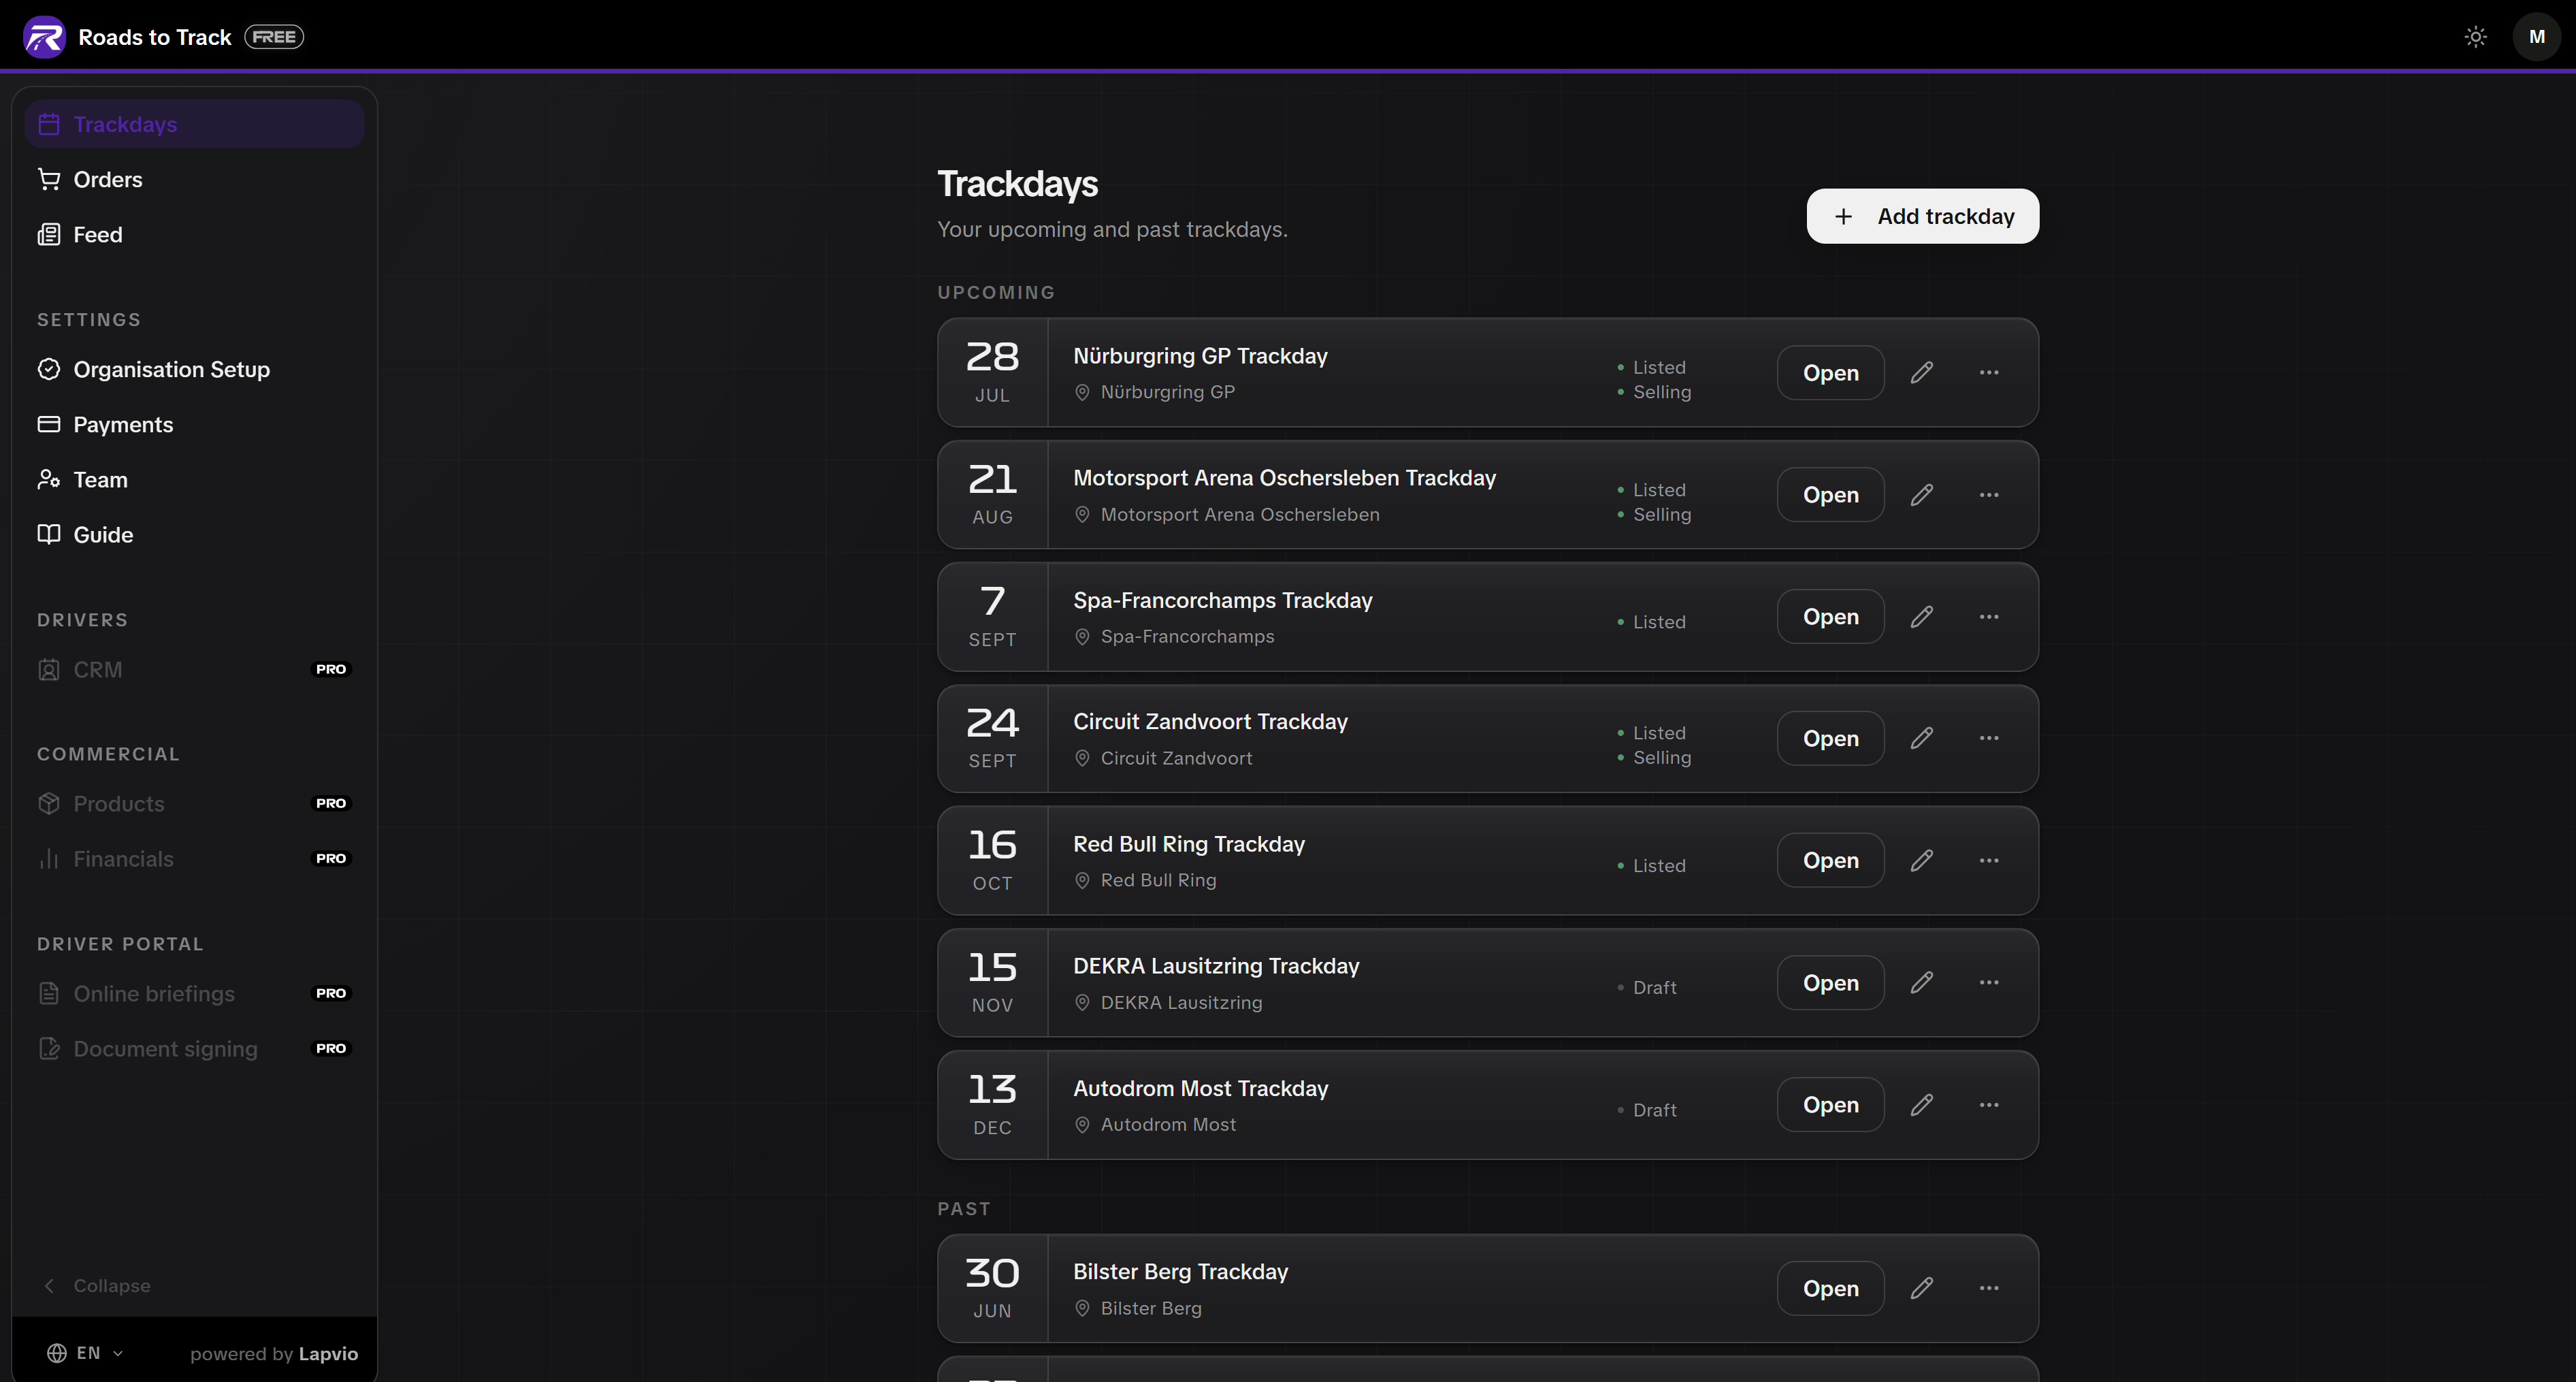Edit the Autodrom Most Trackday
This screenshot has width=2576, height=1382.
tap(1921, 1105)
